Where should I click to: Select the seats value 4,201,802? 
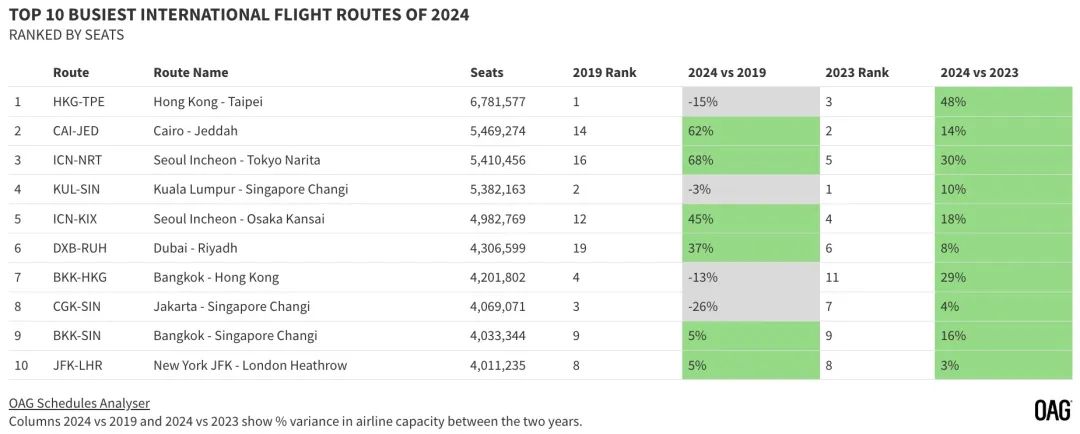[498, 277]
